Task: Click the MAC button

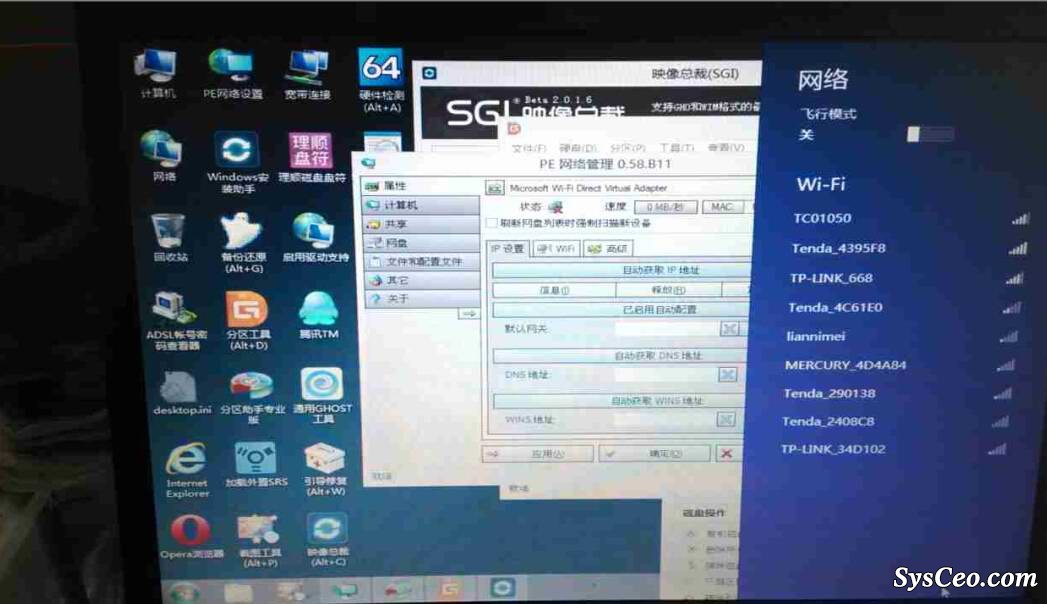Action: [x=721, y=207]
